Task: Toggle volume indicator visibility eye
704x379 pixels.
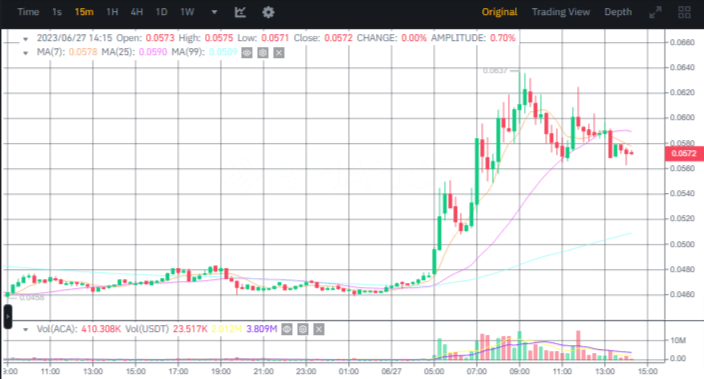Action: point(287,330)
